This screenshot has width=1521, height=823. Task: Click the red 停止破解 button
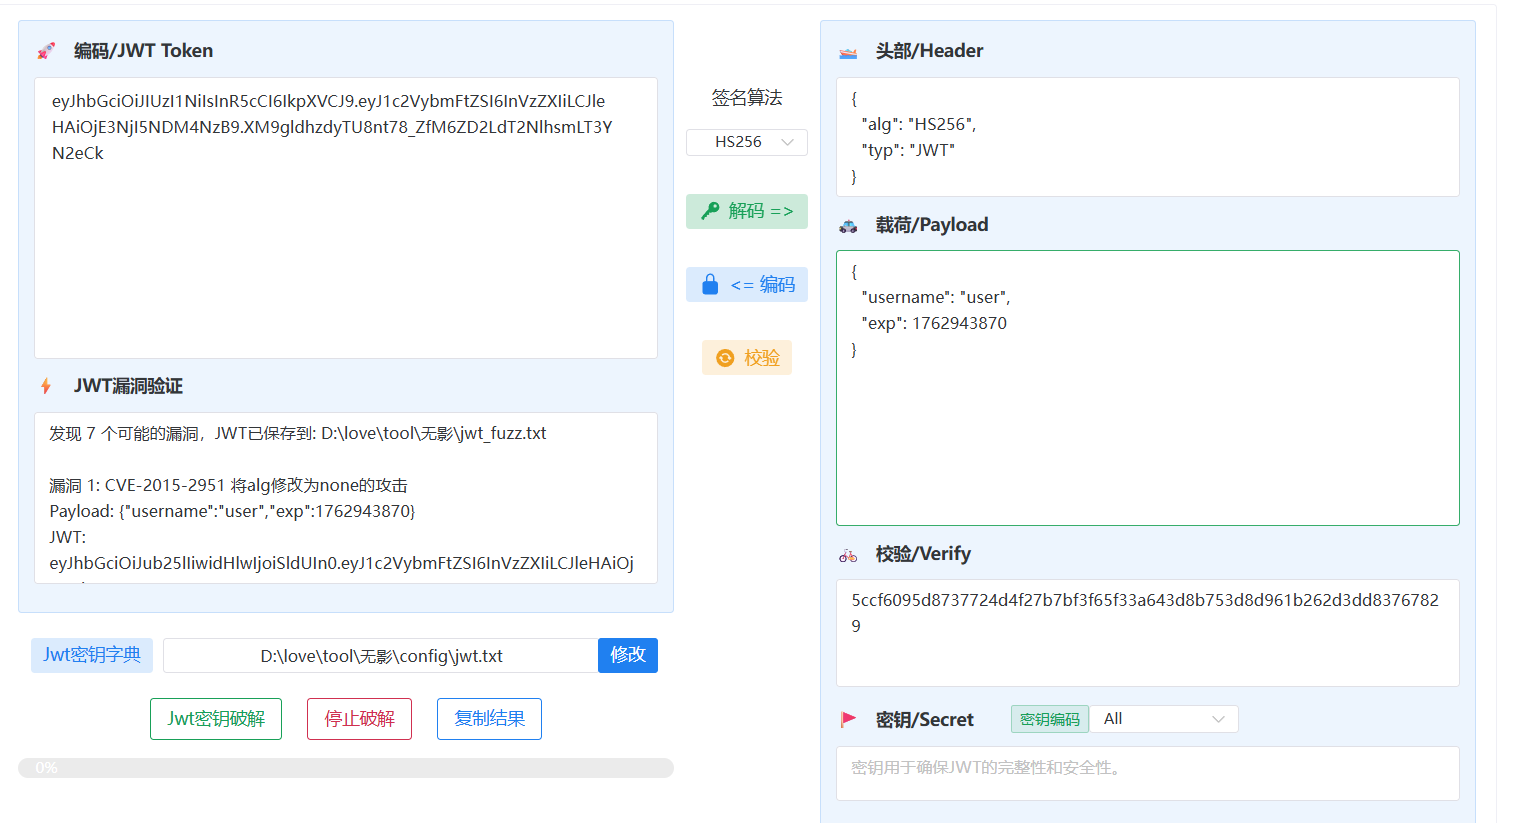pyautogui.click(x=359, y=719)
